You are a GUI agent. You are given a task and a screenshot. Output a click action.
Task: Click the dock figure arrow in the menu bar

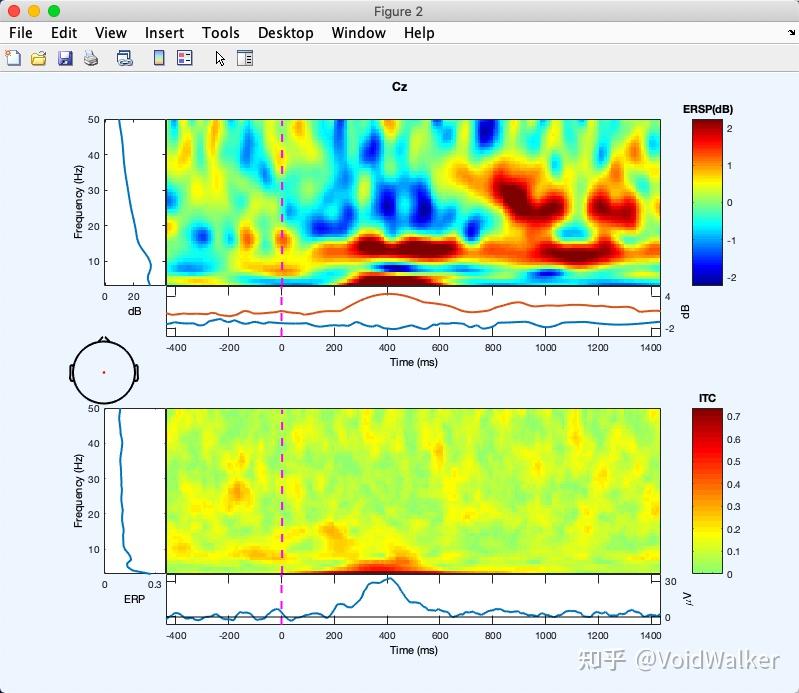(x=791, y=33)
